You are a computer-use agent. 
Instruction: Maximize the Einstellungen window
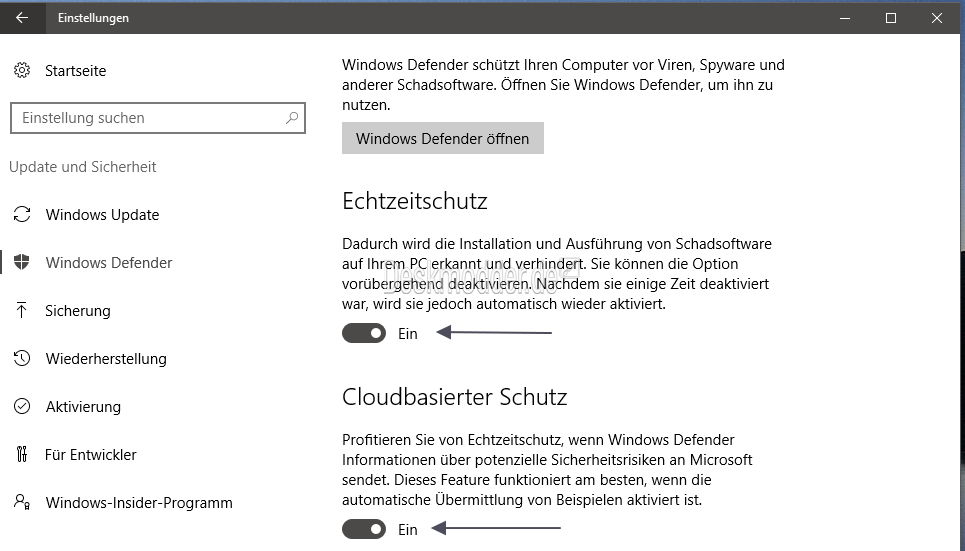coord(891,18)
